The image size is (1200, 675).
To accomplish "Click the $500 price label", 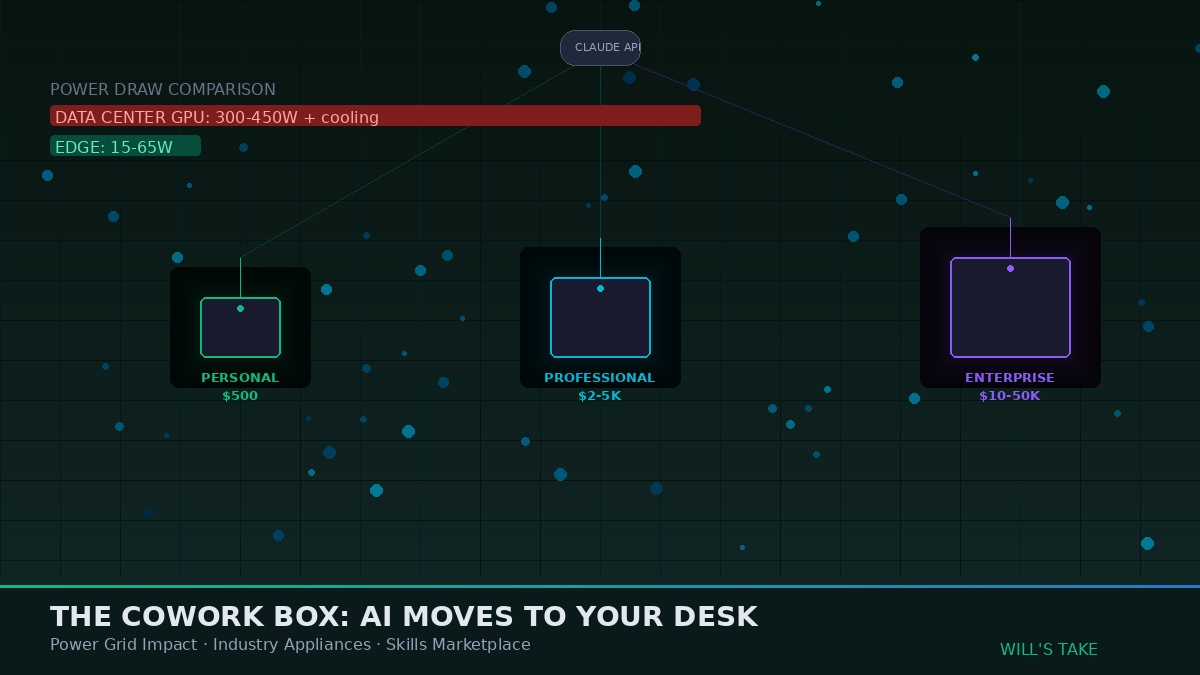I will point(240,395).
